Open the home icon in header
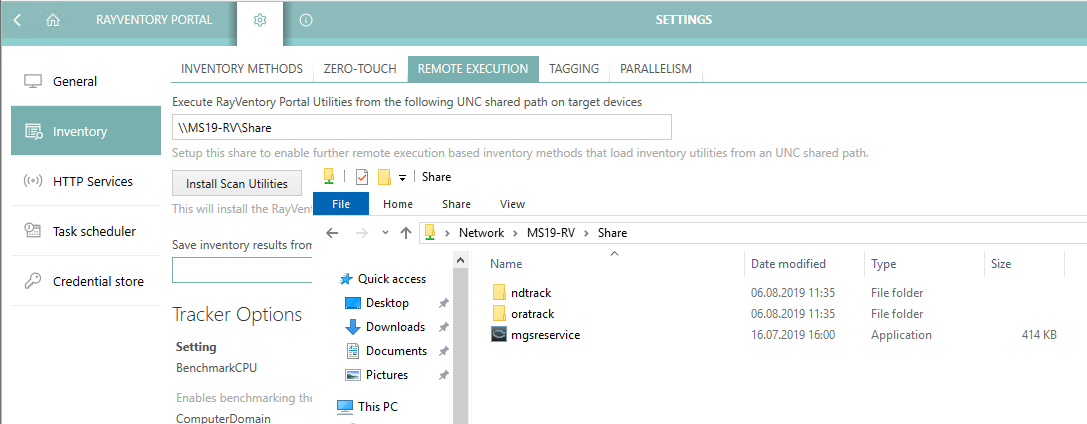Screen dimensions: 1087x424 [x=53, y=20]
